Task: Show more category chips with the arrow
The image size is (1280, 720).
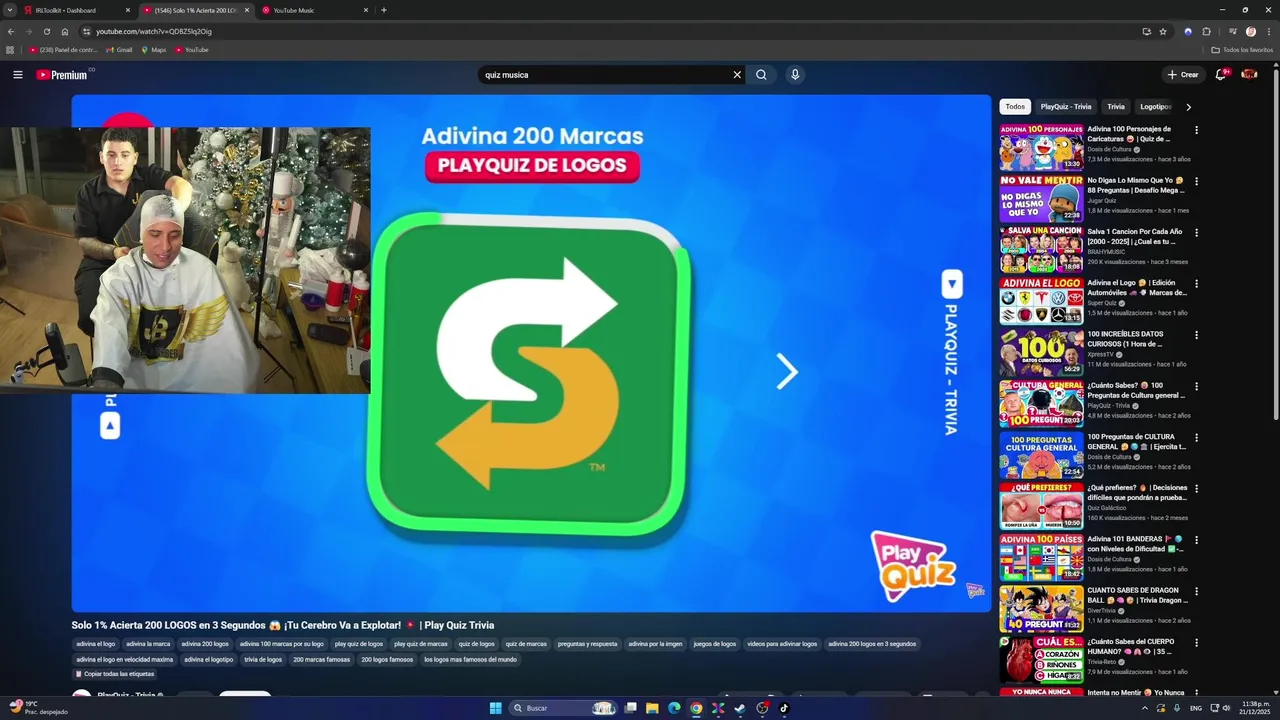Action: click(x=1188, y=107)
